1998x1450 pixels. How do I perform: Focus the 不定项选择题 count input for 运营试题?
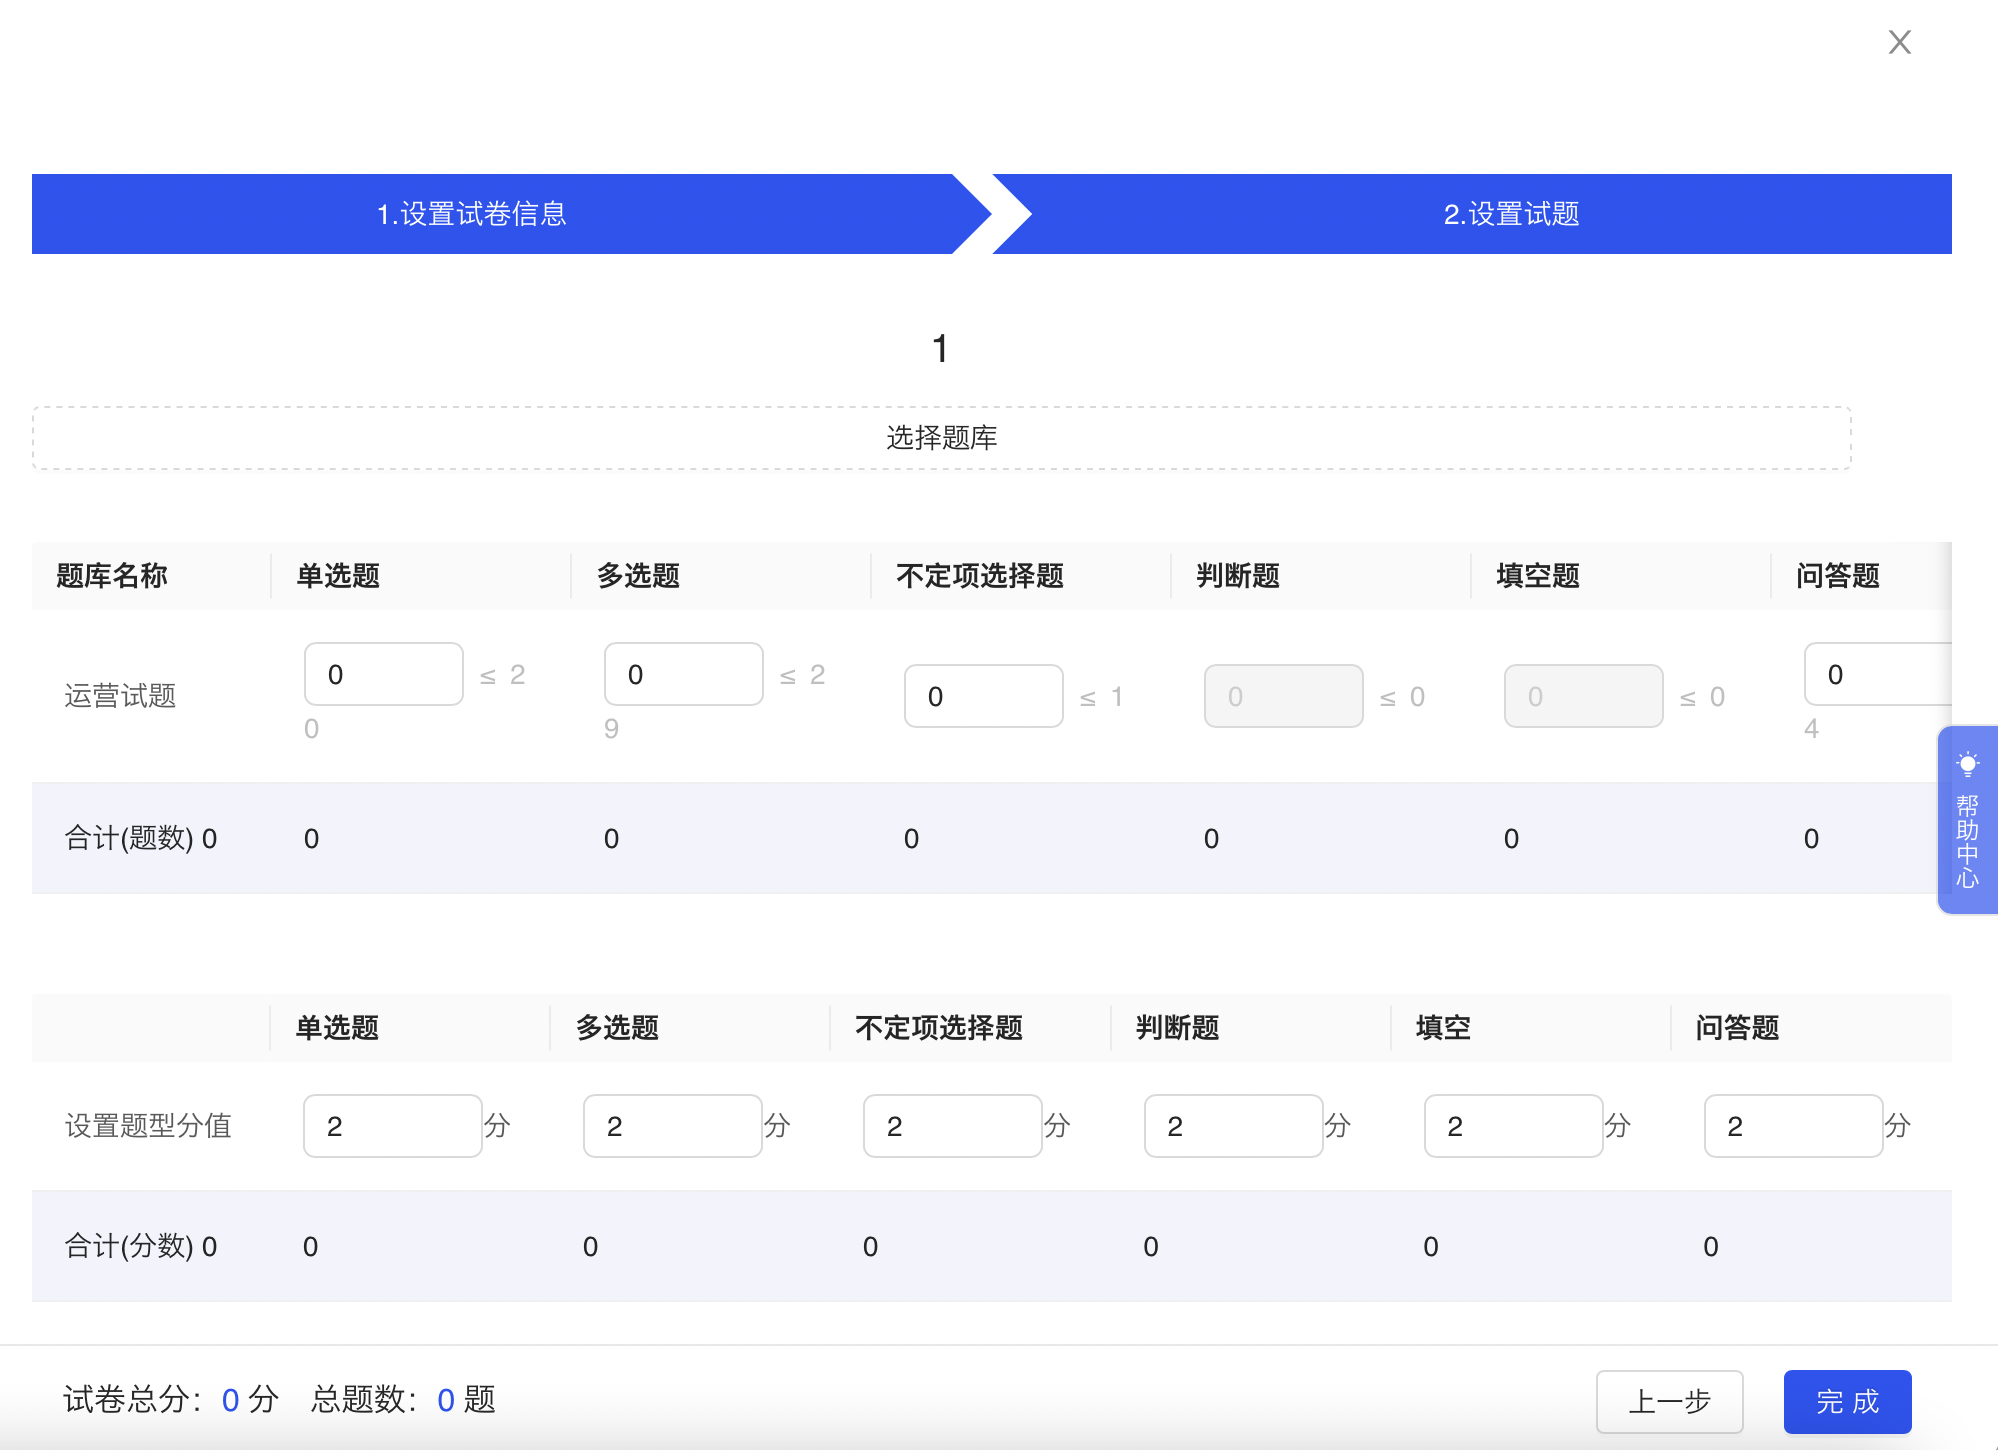click(984, 696)
